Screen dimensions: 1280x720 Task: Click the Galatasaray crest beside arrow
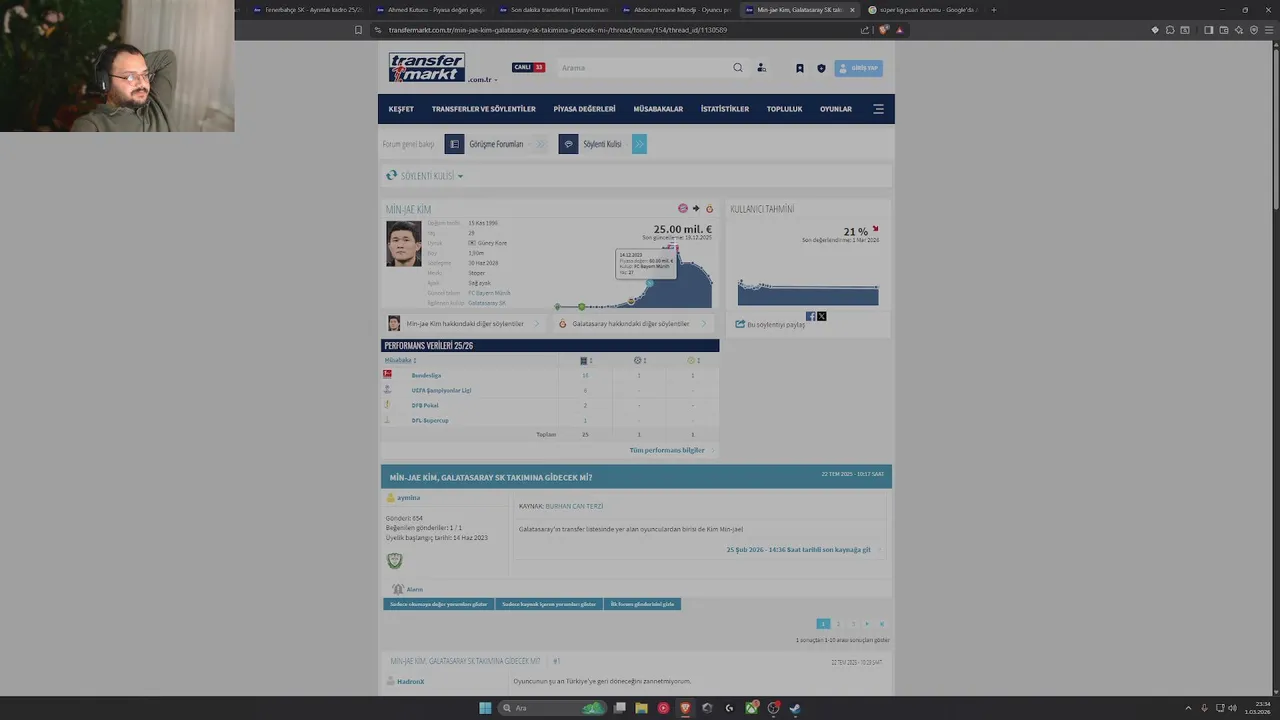click(710, 209)
